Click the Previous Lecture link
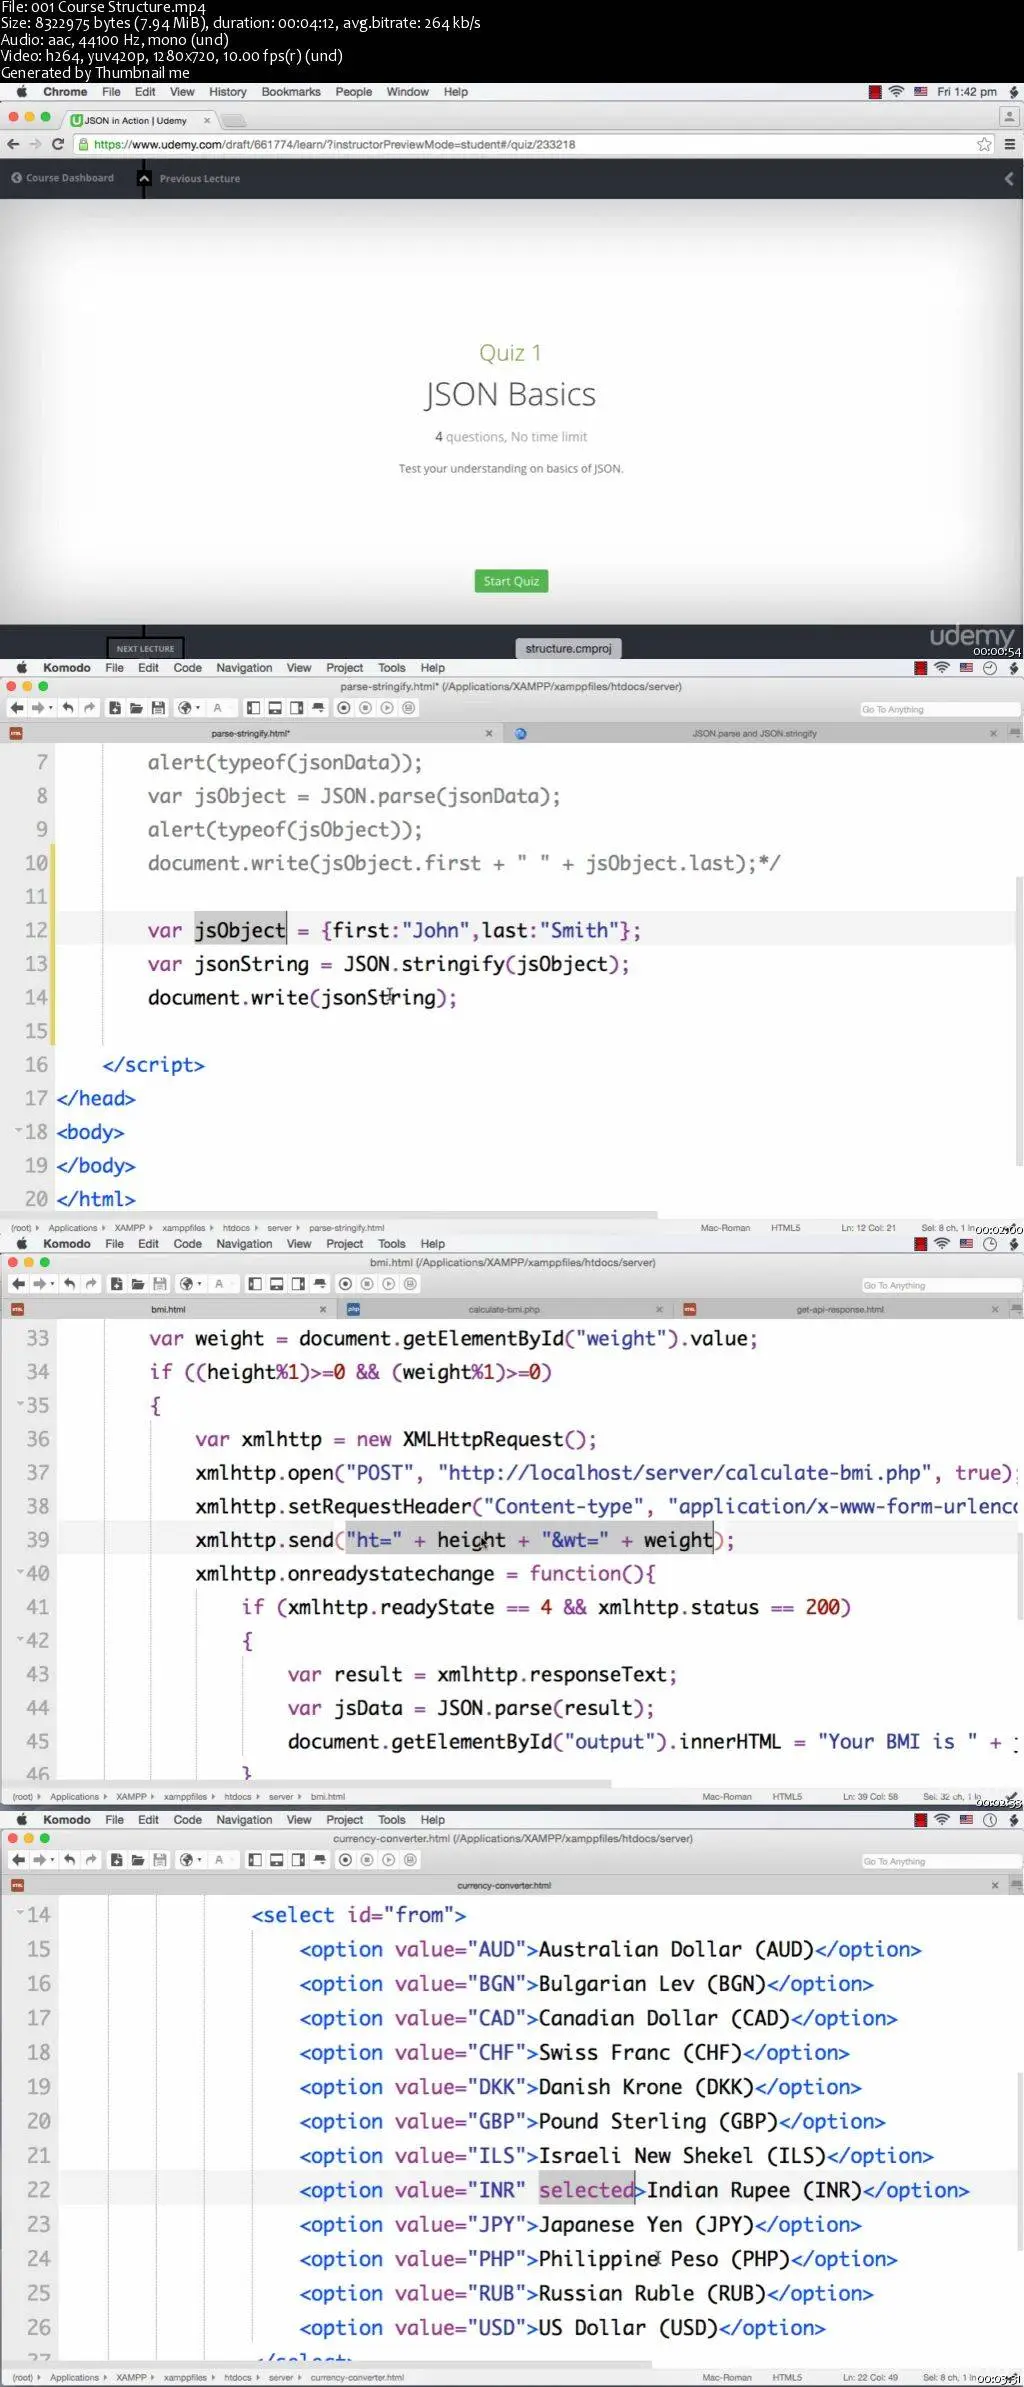 point(199,179)
